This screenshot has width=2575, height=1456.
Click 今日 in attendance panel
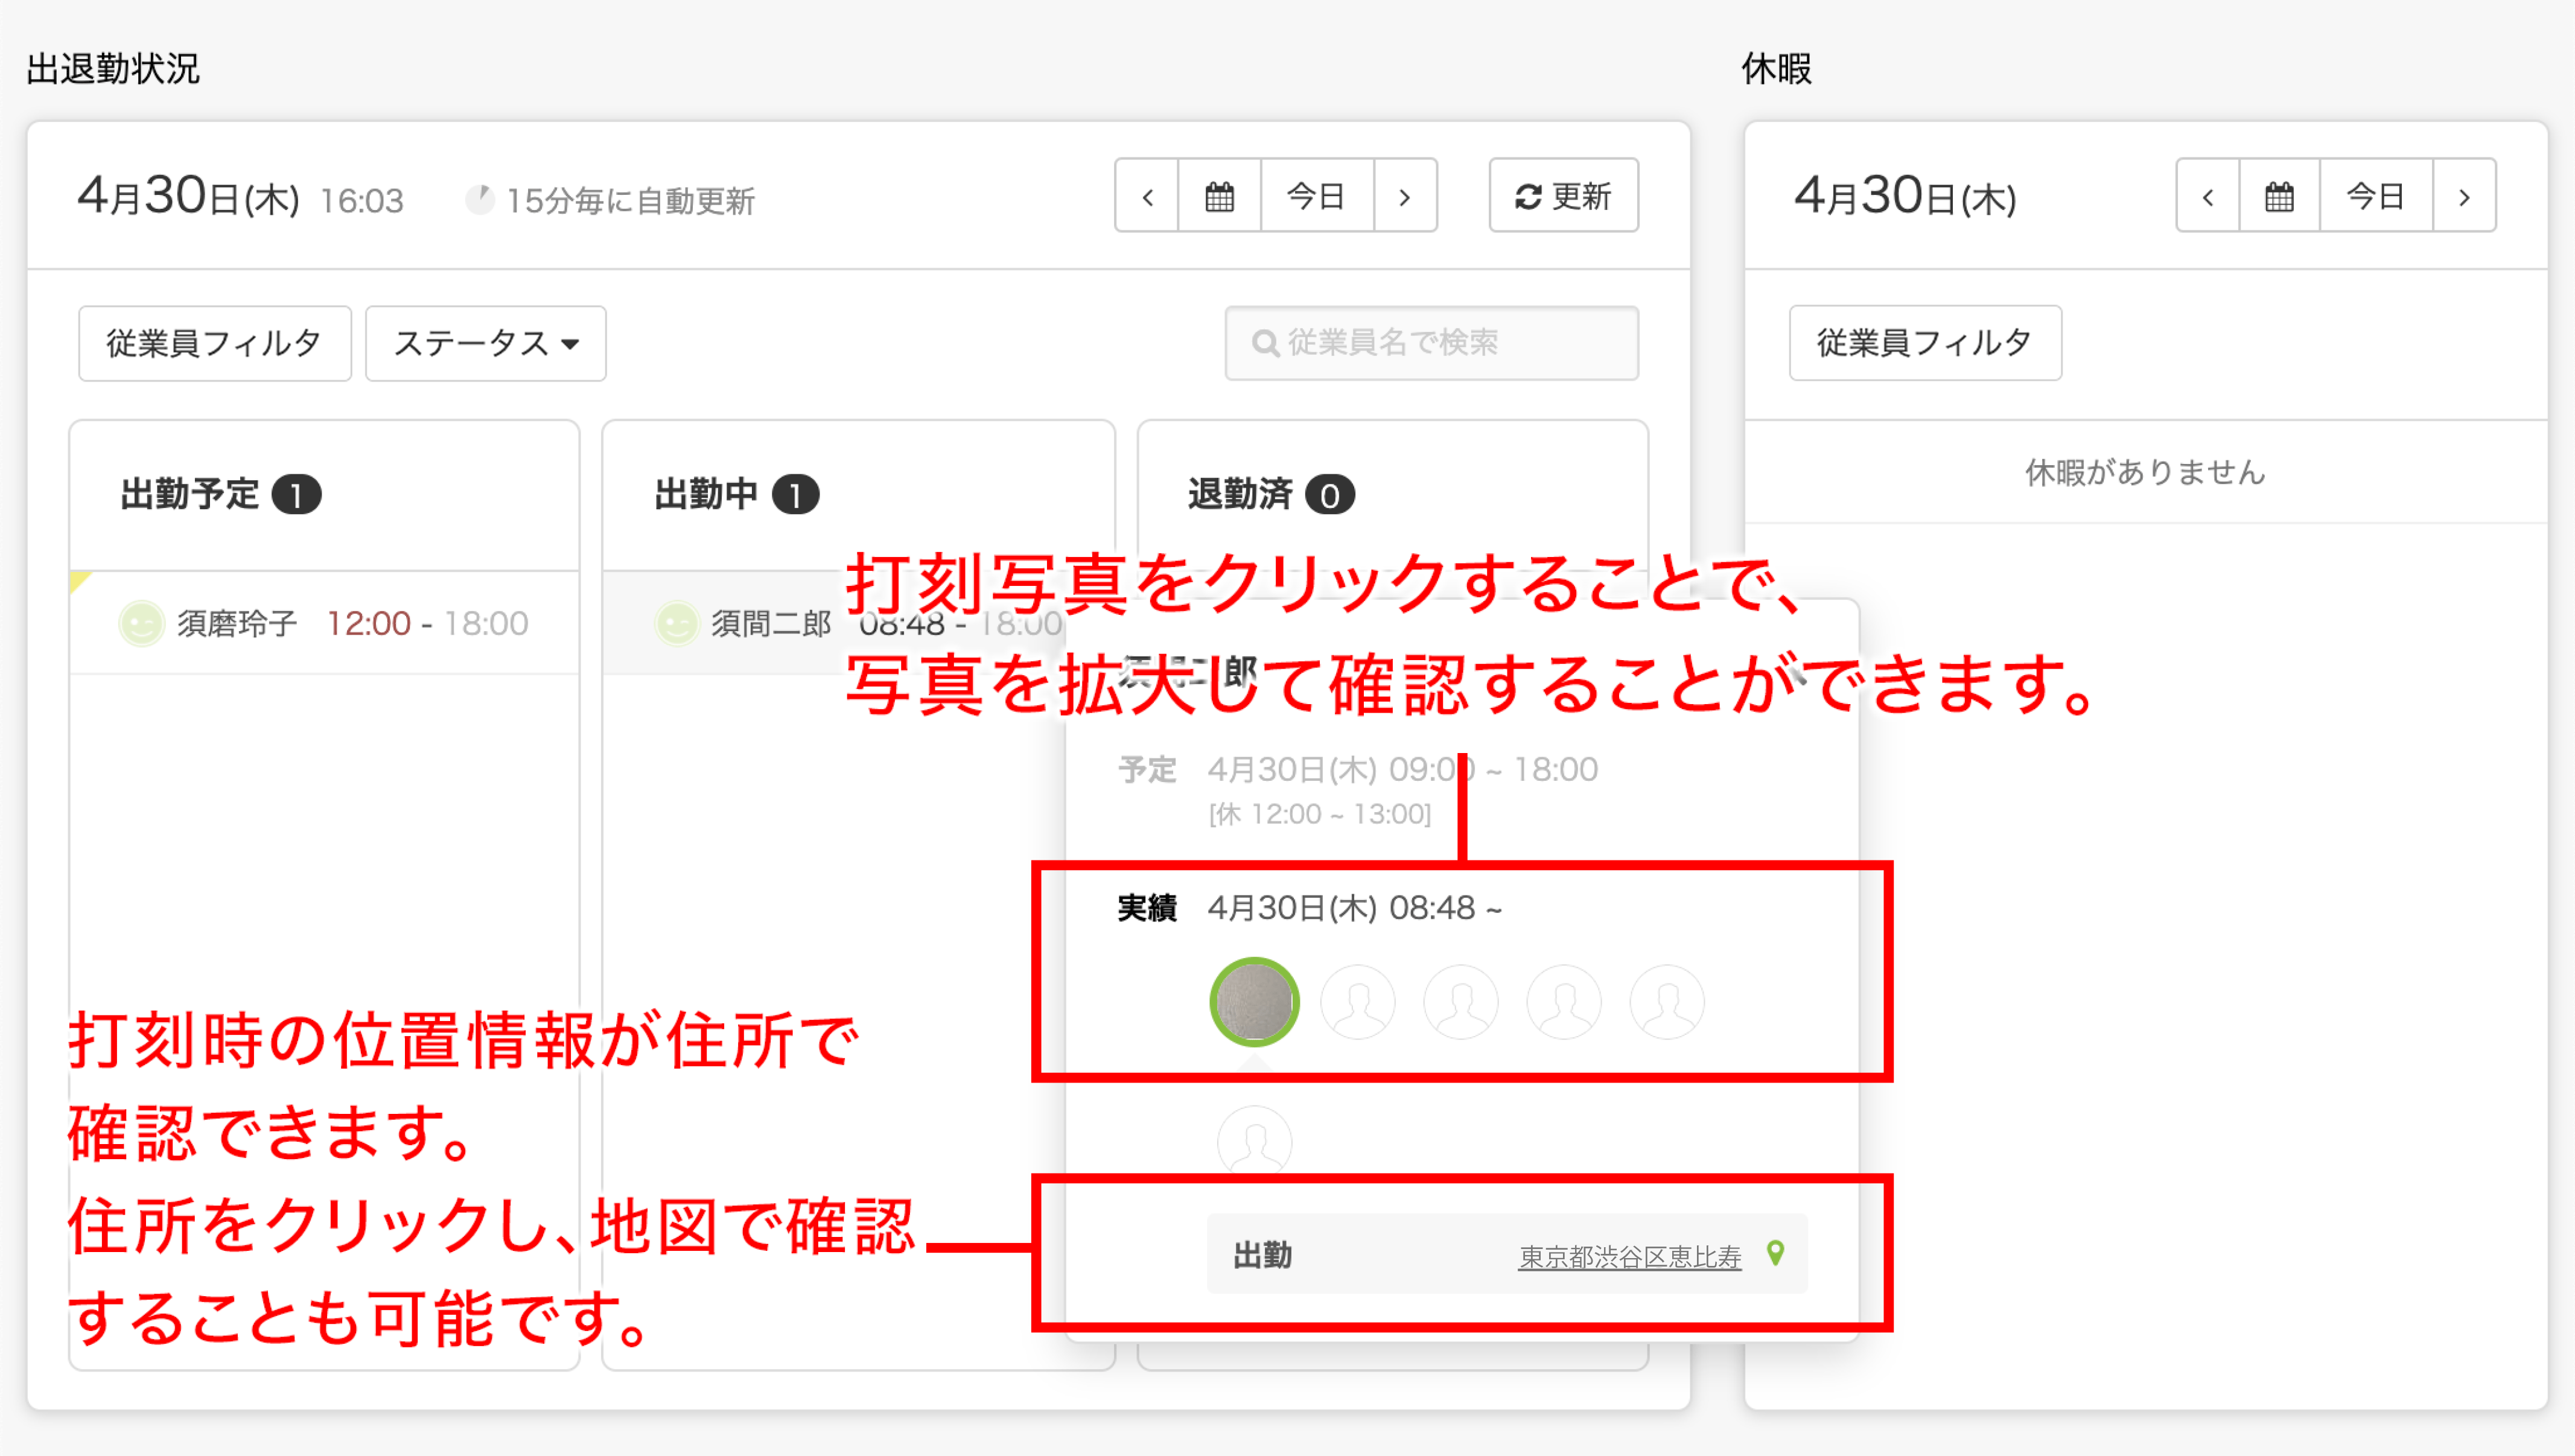tap(1316, 196)
